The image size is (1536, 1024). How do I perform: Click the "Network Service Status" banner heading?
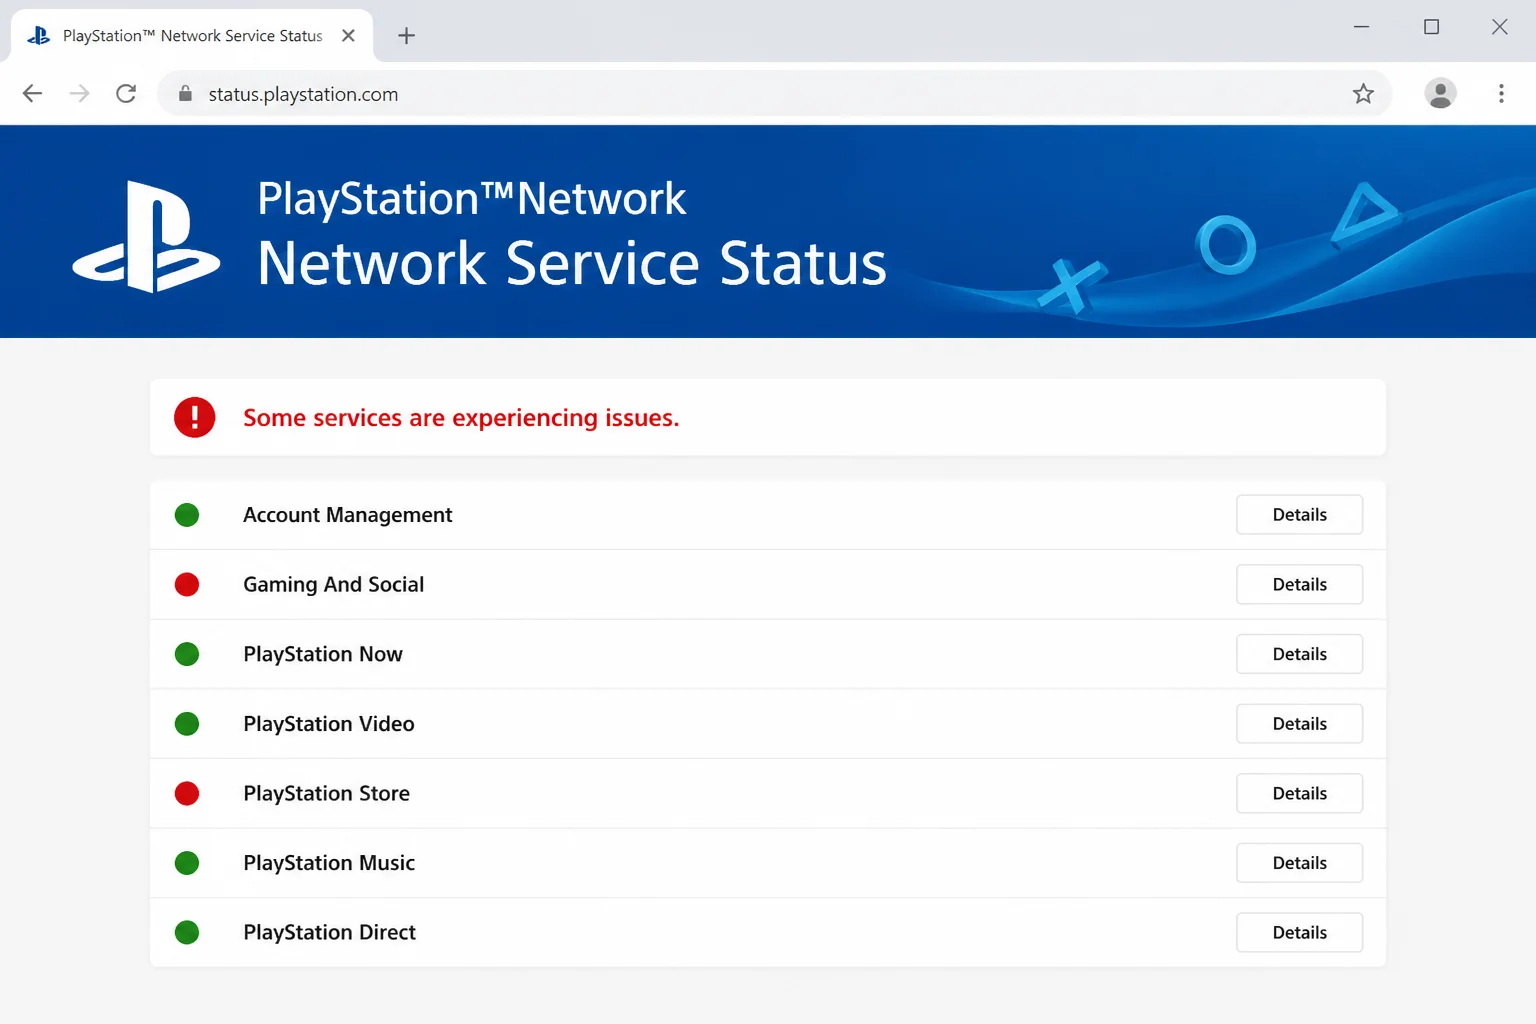(572, 264)
